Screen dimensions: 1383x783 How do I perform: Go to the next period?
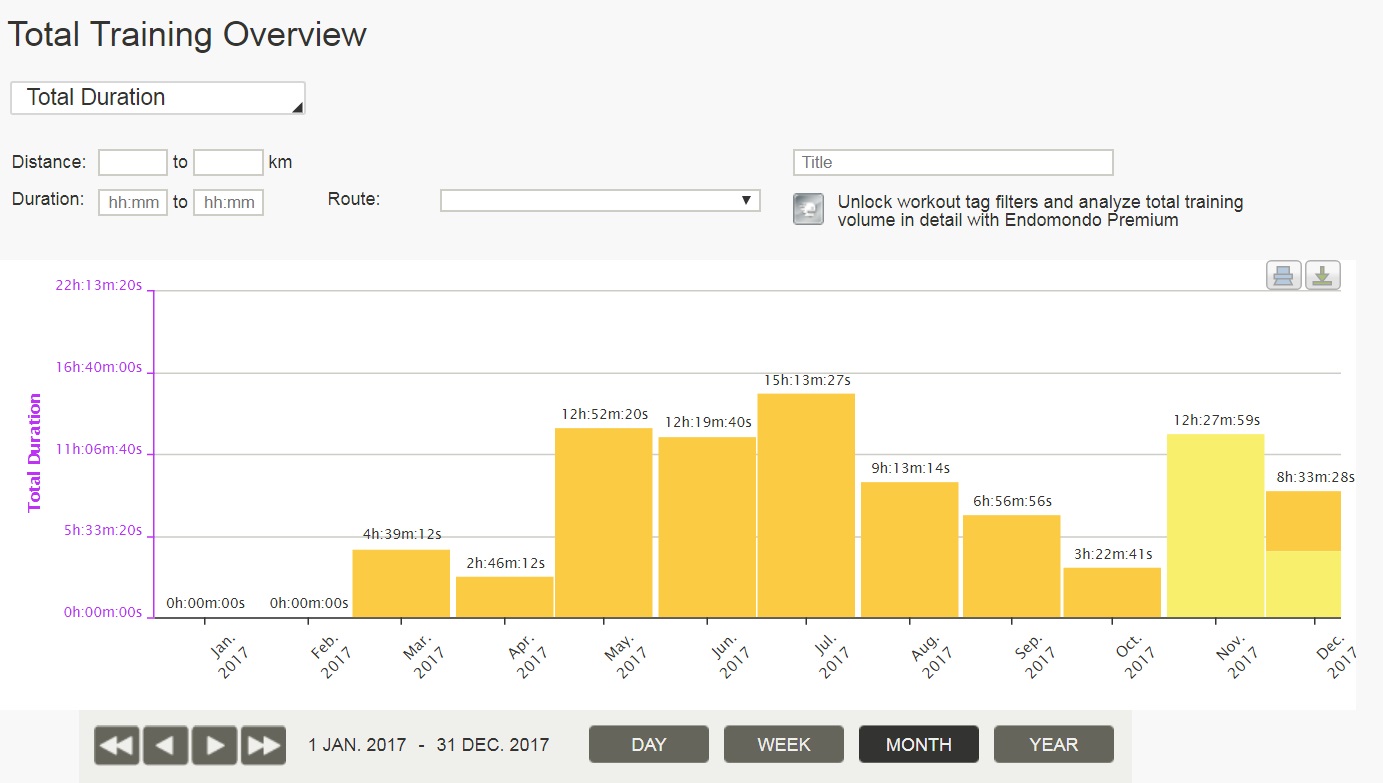click(214, 745)
